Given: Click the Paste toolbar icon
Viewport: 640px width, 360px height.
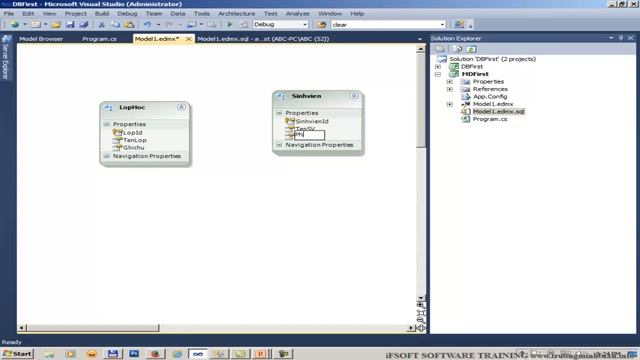Looking at the screenshot, I should click(129, 24).
